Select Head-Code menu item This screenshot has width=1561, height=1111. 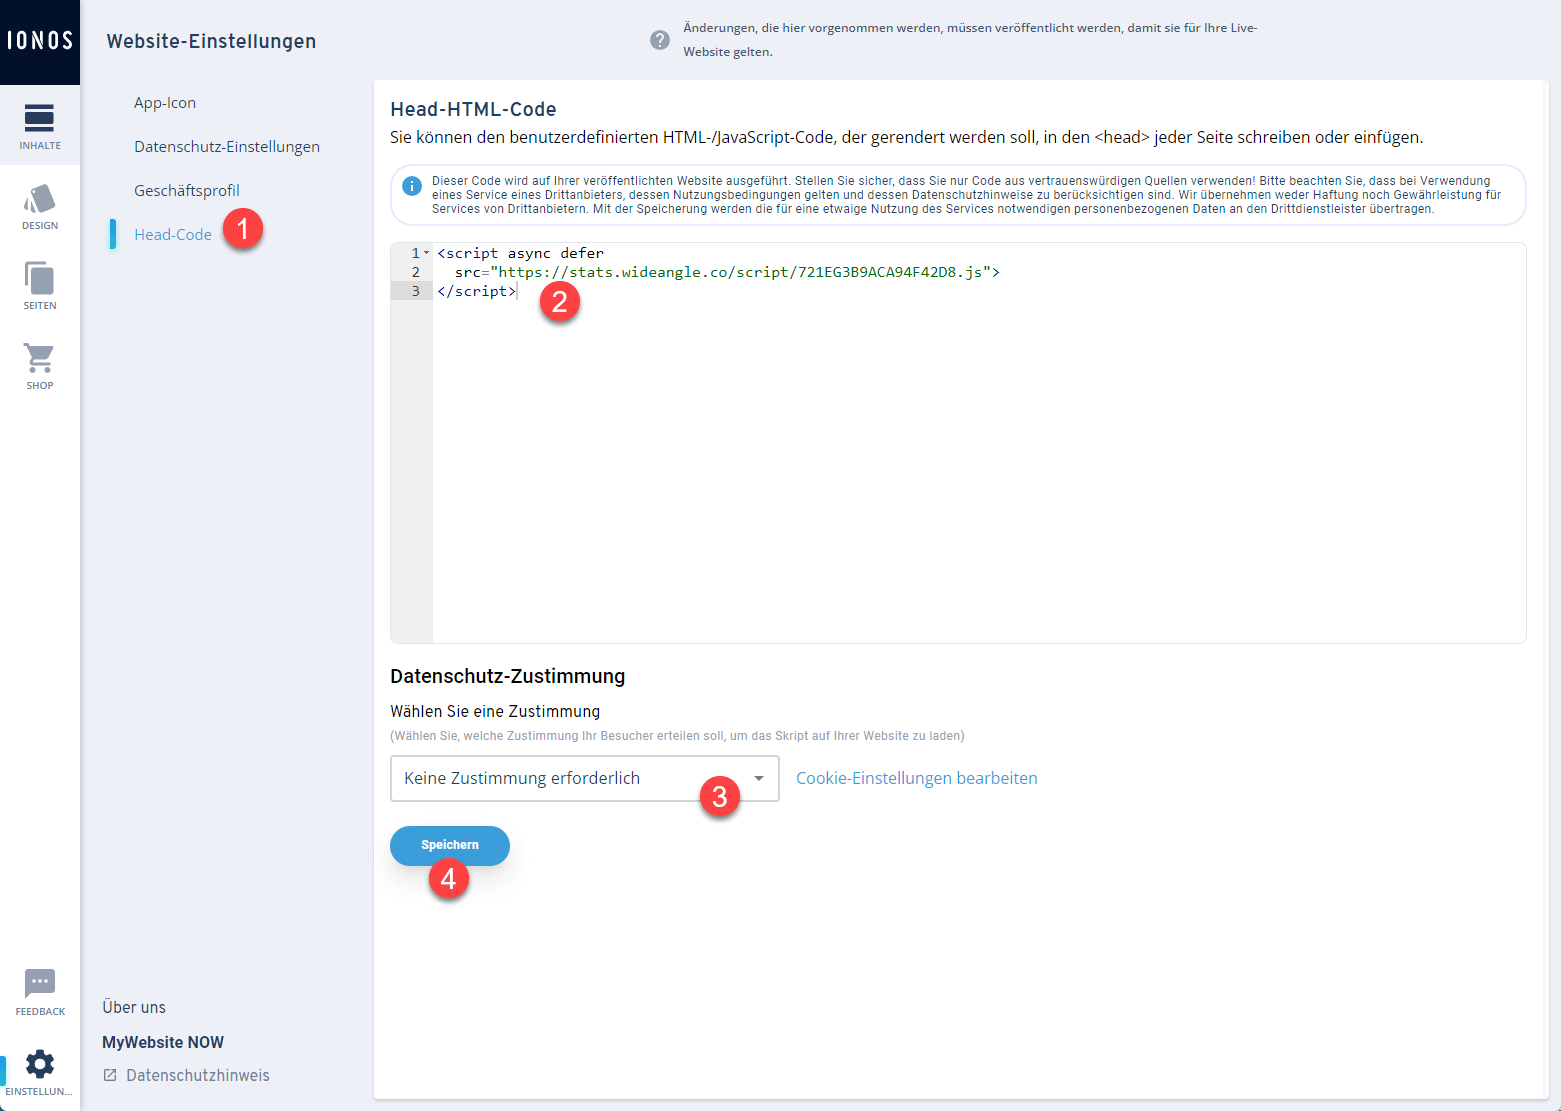coord(173,235)
